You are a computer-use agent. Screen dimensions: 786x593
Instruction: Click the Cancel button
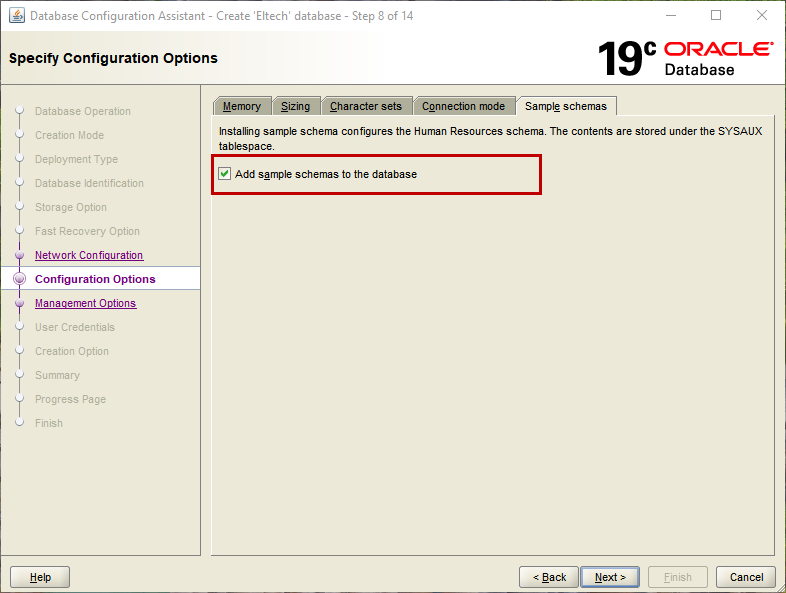click(746, 577)
